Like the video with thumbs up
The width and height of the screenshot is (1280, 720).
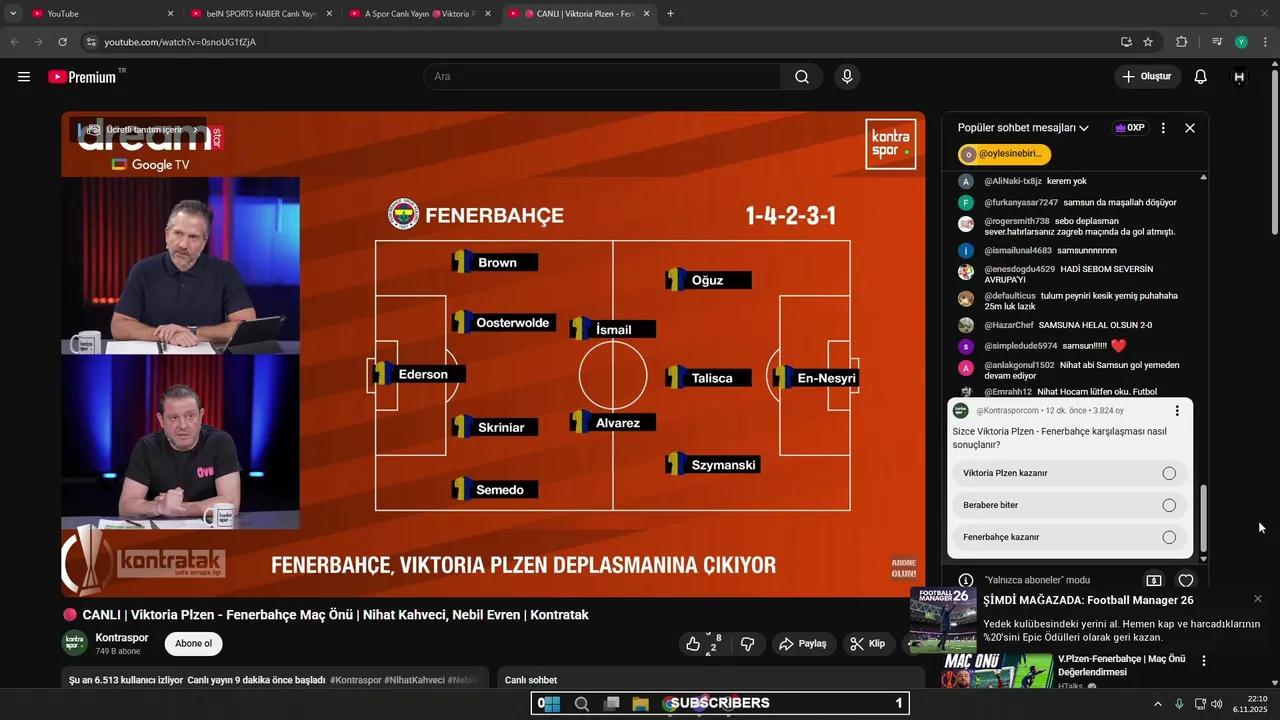tap(693, 644)
